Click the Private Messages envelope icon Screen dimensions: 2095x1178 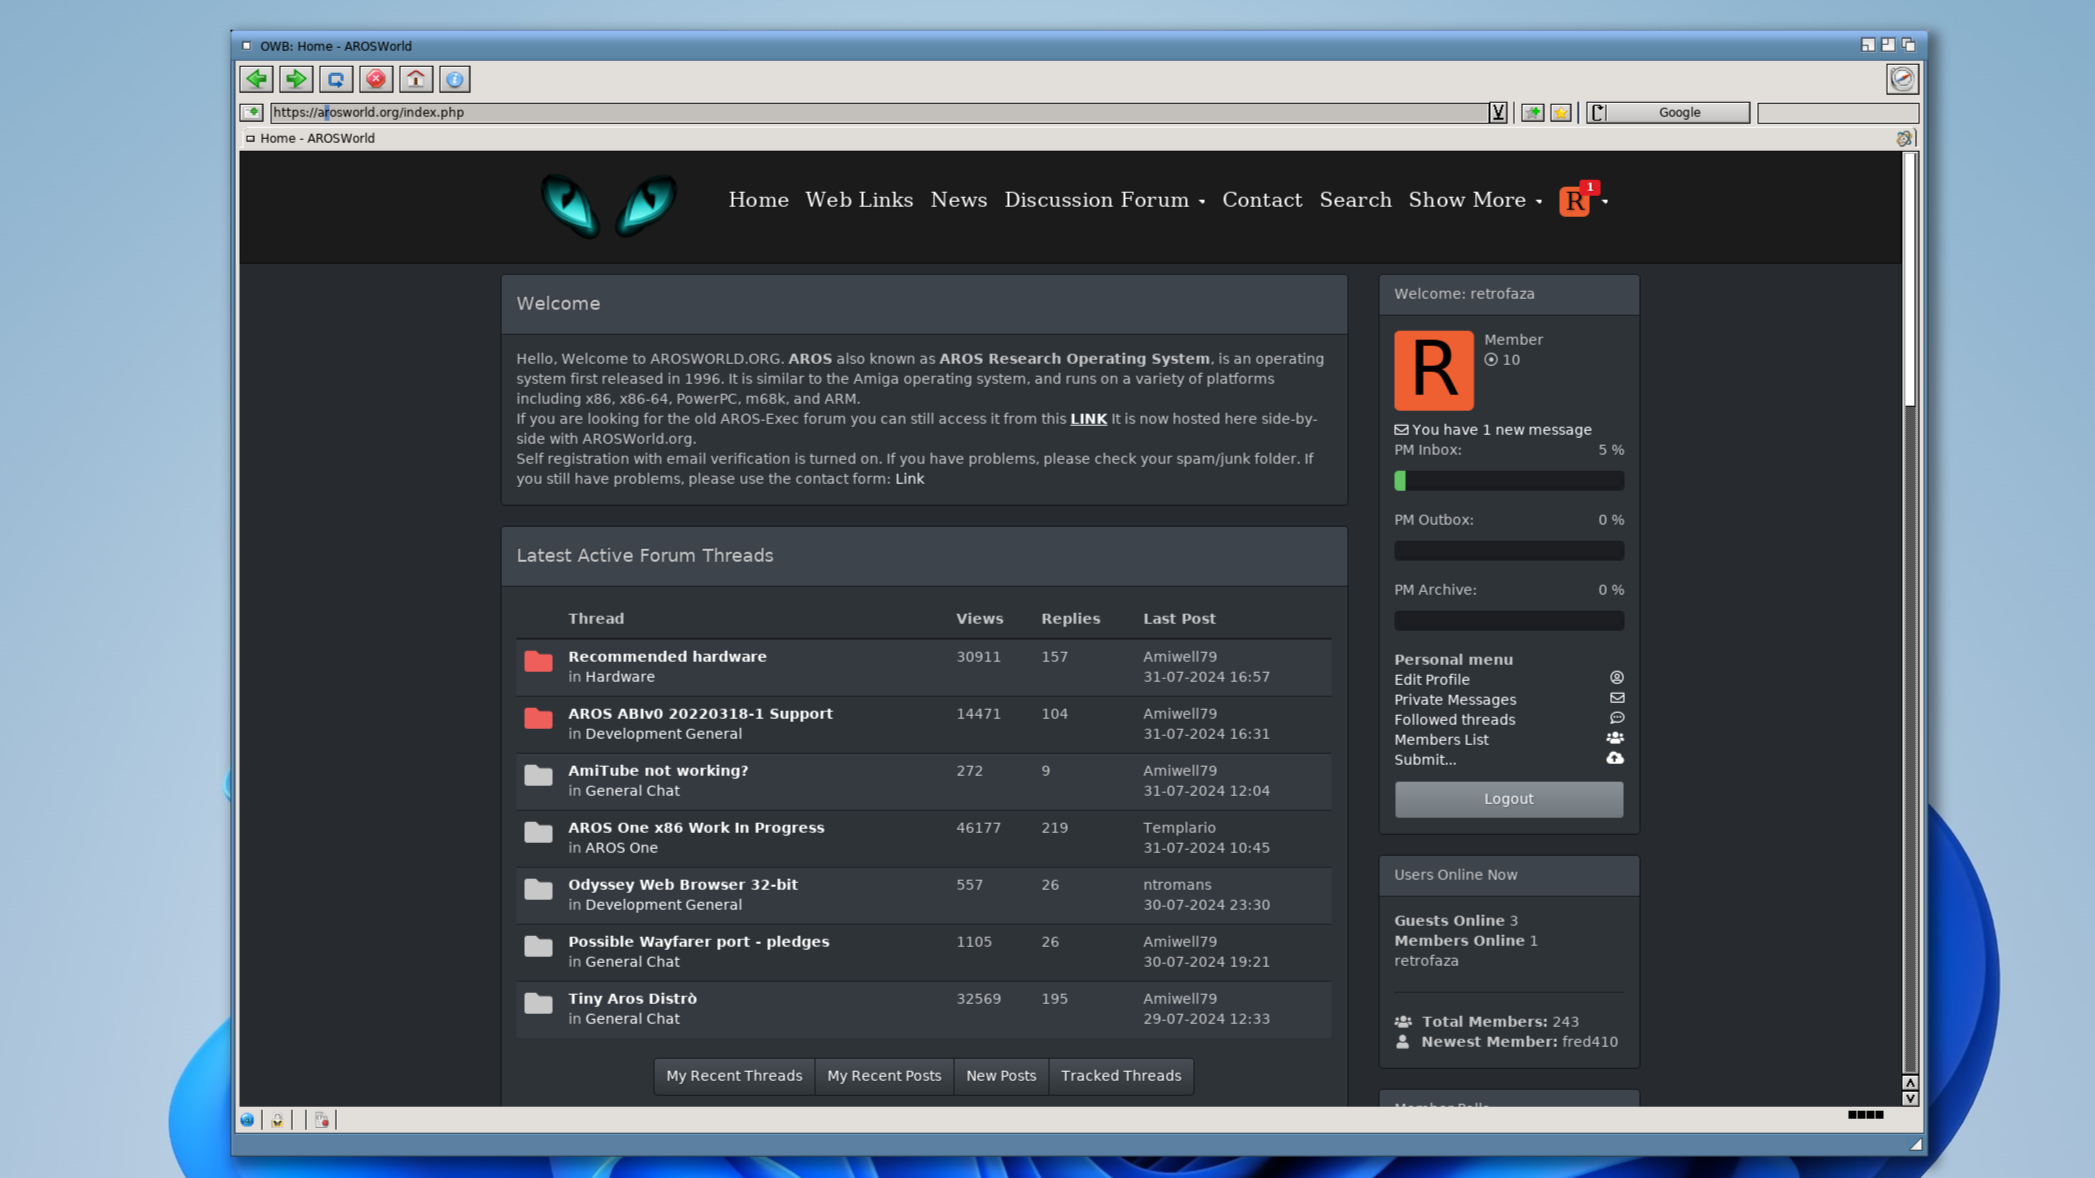point(1616,698)
